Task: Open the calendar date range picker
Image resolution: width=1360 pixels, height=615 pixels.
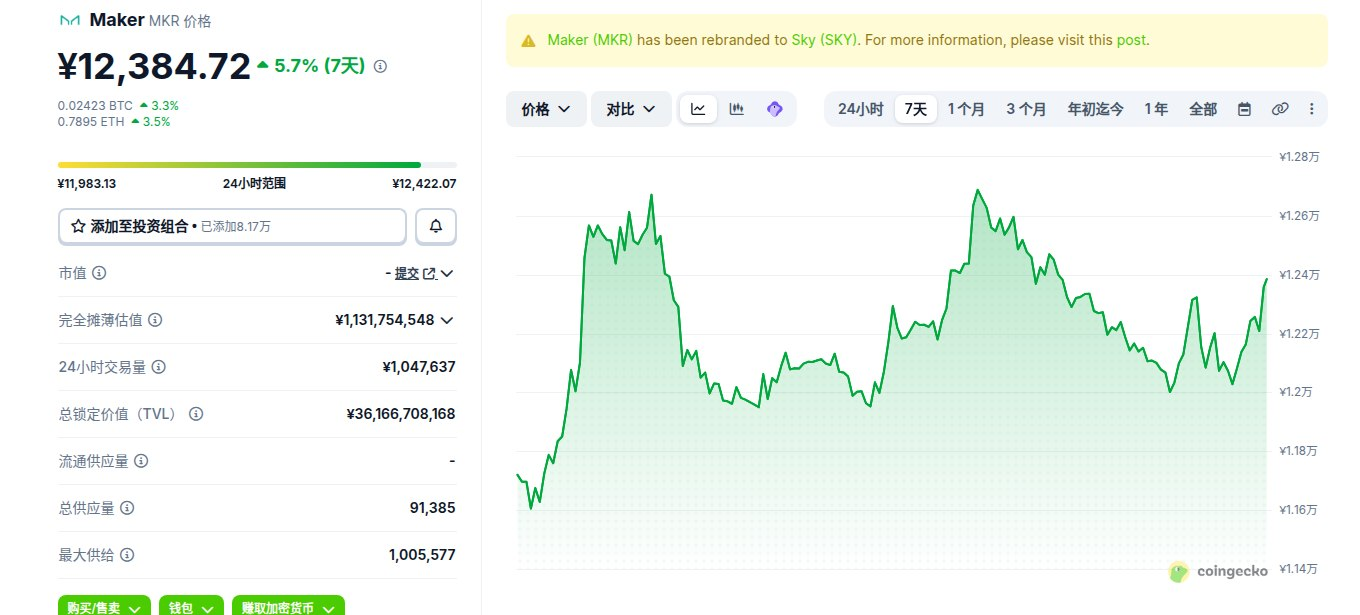Action: [x=1244, y=109]
